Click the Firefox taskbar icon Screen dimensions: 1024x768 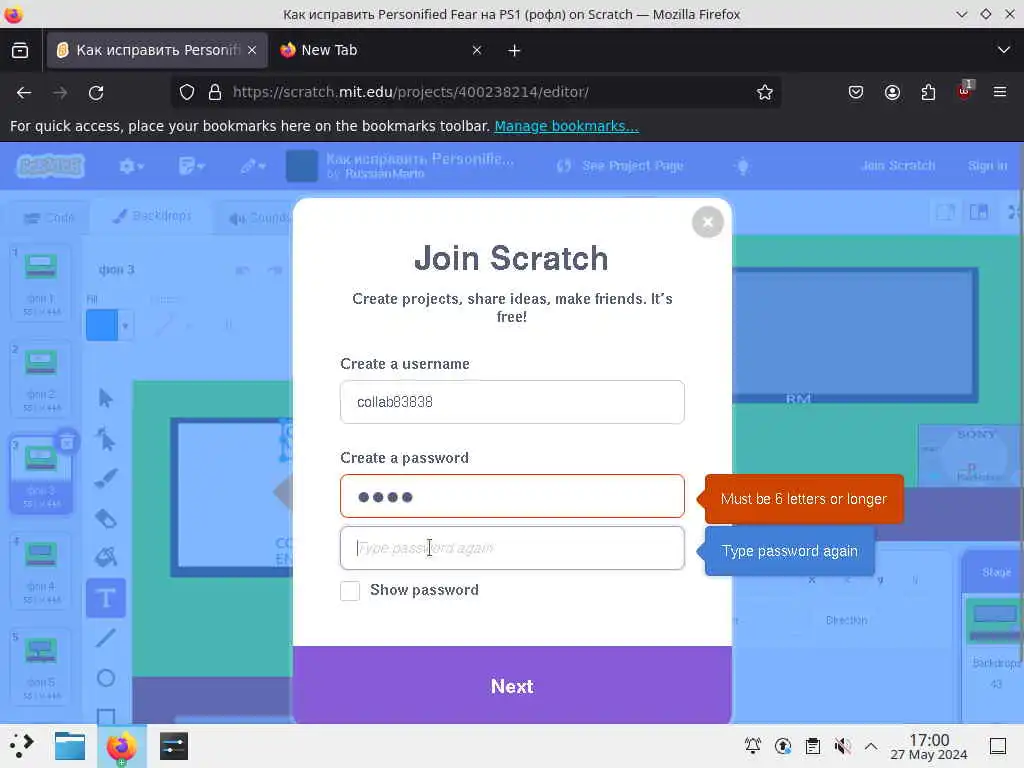pos(121,746)
